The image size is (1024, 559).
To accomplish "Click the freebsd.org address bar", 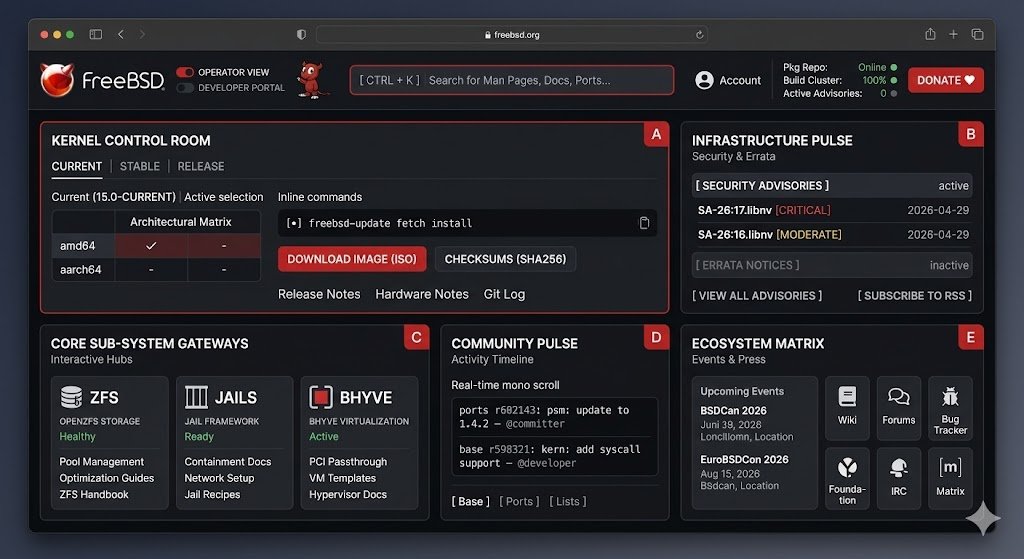I will click(511, 35).
